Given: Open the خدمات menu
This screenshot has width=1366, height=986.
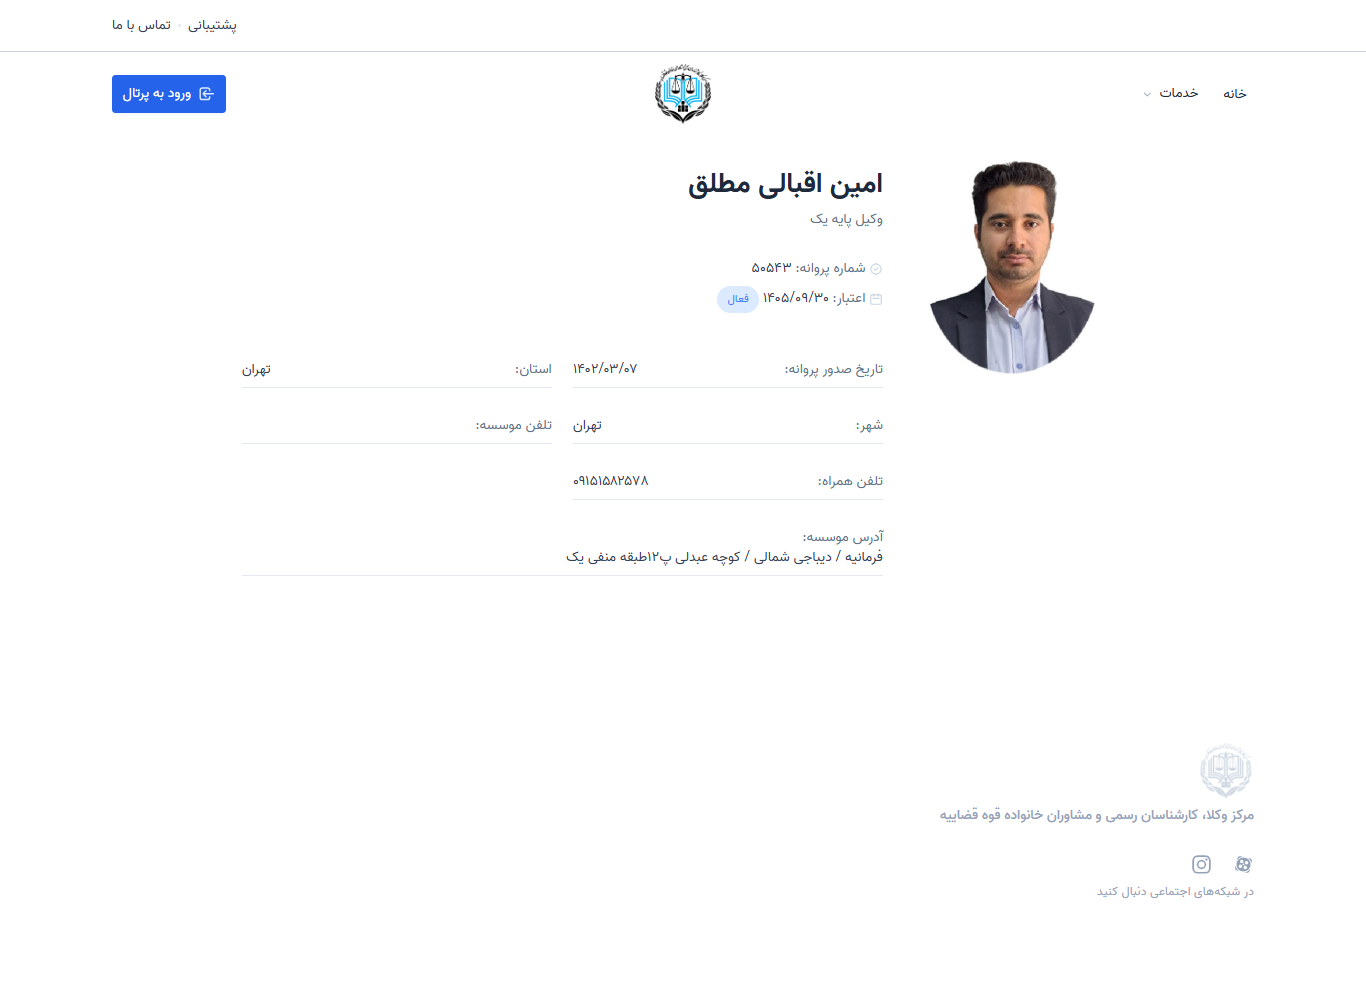Looking at the screenshot, I should pyautogui.click(x=1178, y=94).
